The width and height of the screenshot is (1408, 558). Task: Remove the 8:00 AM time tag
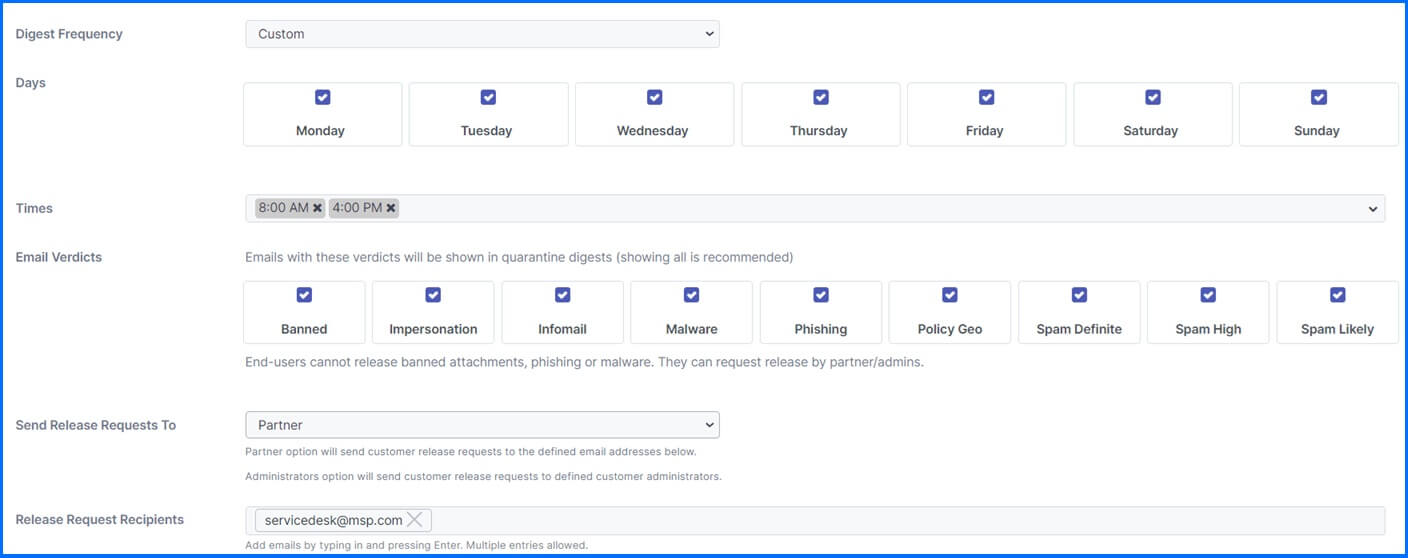tap(317, 208)
